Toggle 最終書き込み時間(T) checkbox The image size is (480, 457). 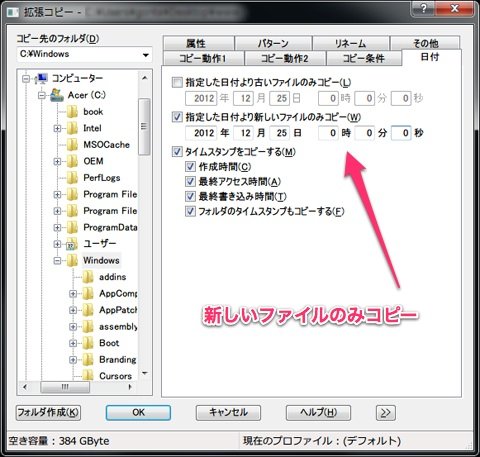[190, 196]
